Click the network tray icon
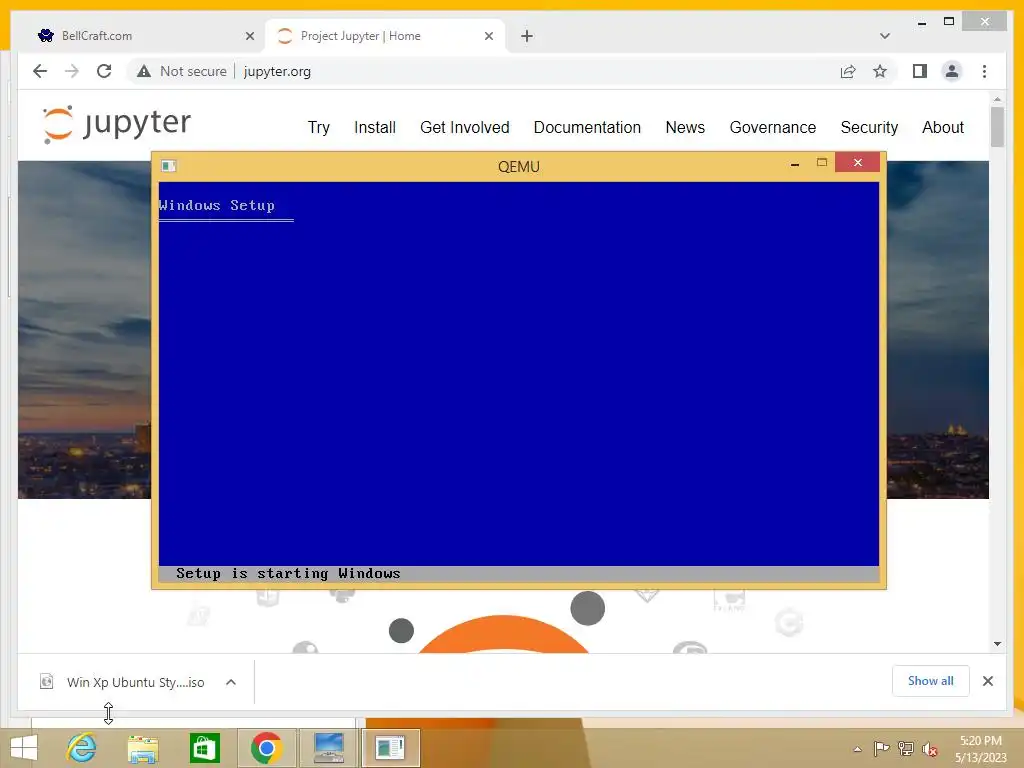 click(906, 749)
